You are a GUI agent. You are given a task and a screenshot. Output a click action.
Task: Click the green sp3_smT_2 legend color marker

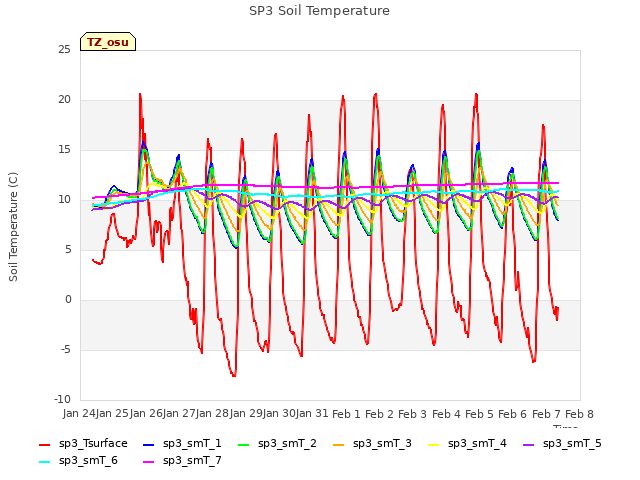tap(244, 444)
